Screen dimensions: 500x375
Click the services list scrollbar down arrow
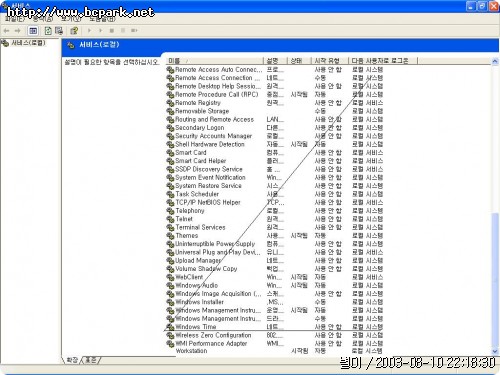tap(495, 351)
